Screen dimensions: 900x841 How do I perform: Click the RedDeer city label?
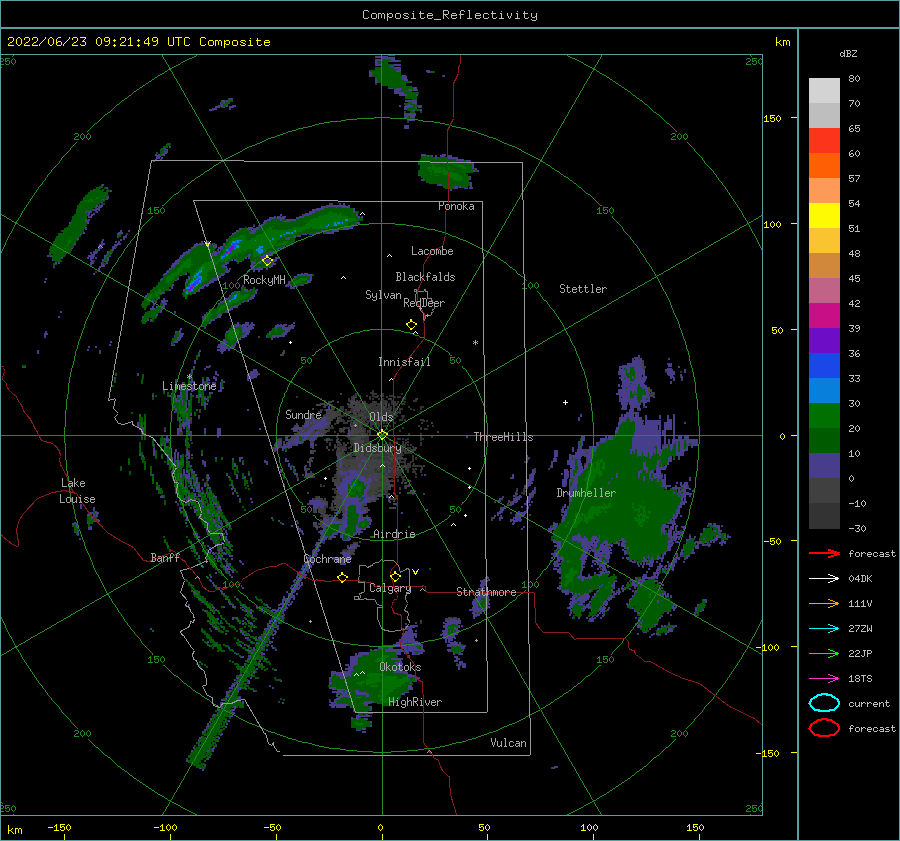pos(424,303)
